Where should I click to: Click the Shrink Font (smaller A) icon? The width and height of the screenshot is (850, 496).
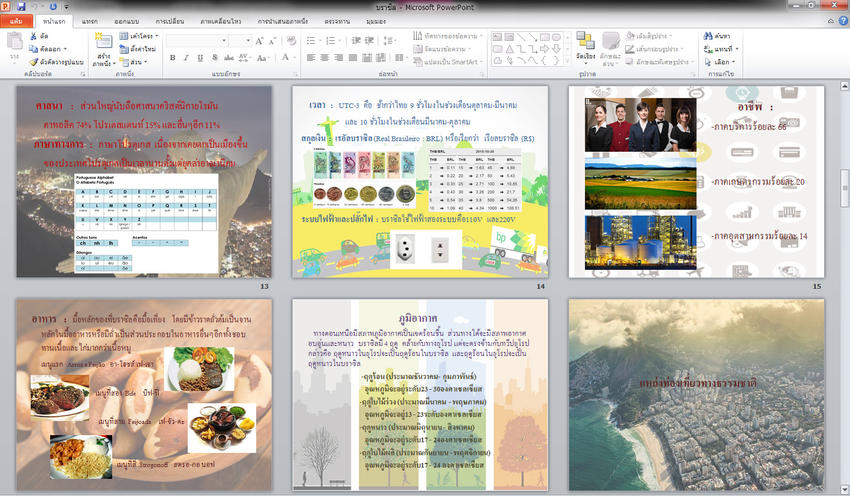click(x=272, y=41)
